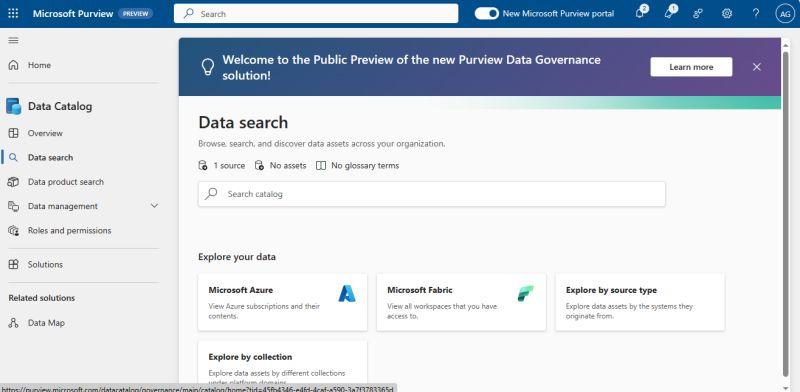Screen dimensions: 800x392
Task: Click the AG account avatar
Action: [x=784, y=14]
